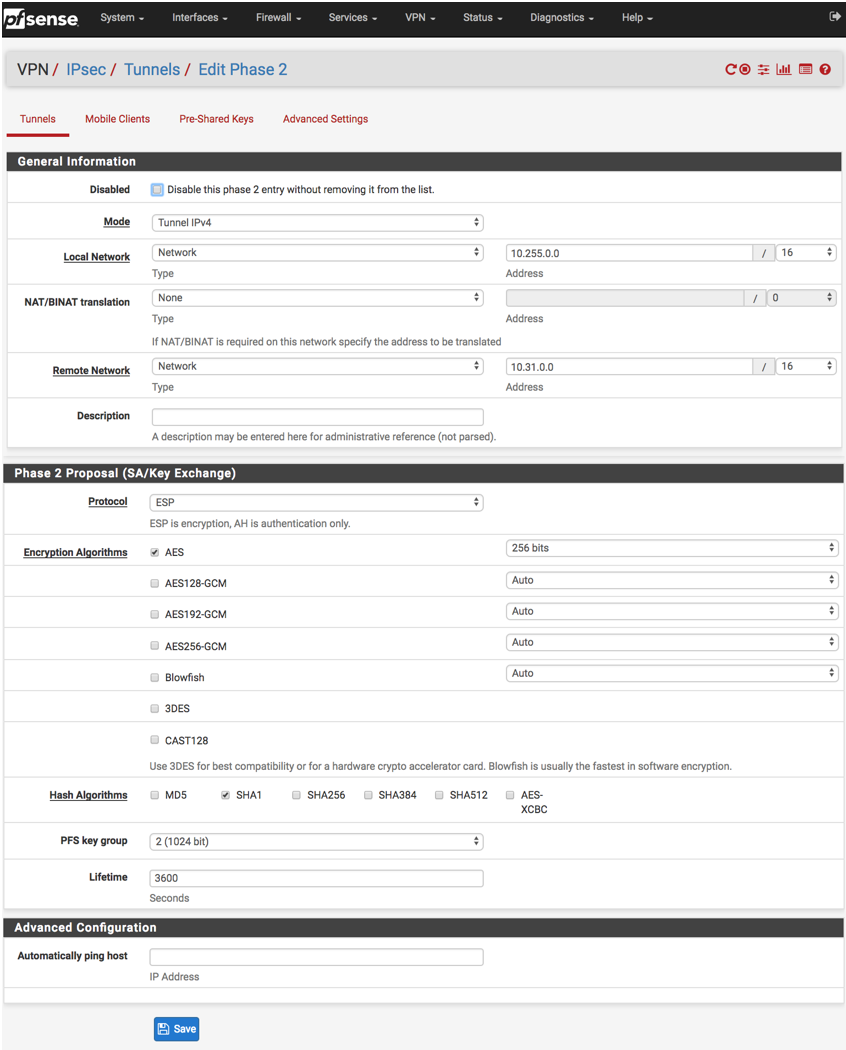Open the Mode dropdown
Viewport: 846px width, 1050px height.
coord(316,221)
